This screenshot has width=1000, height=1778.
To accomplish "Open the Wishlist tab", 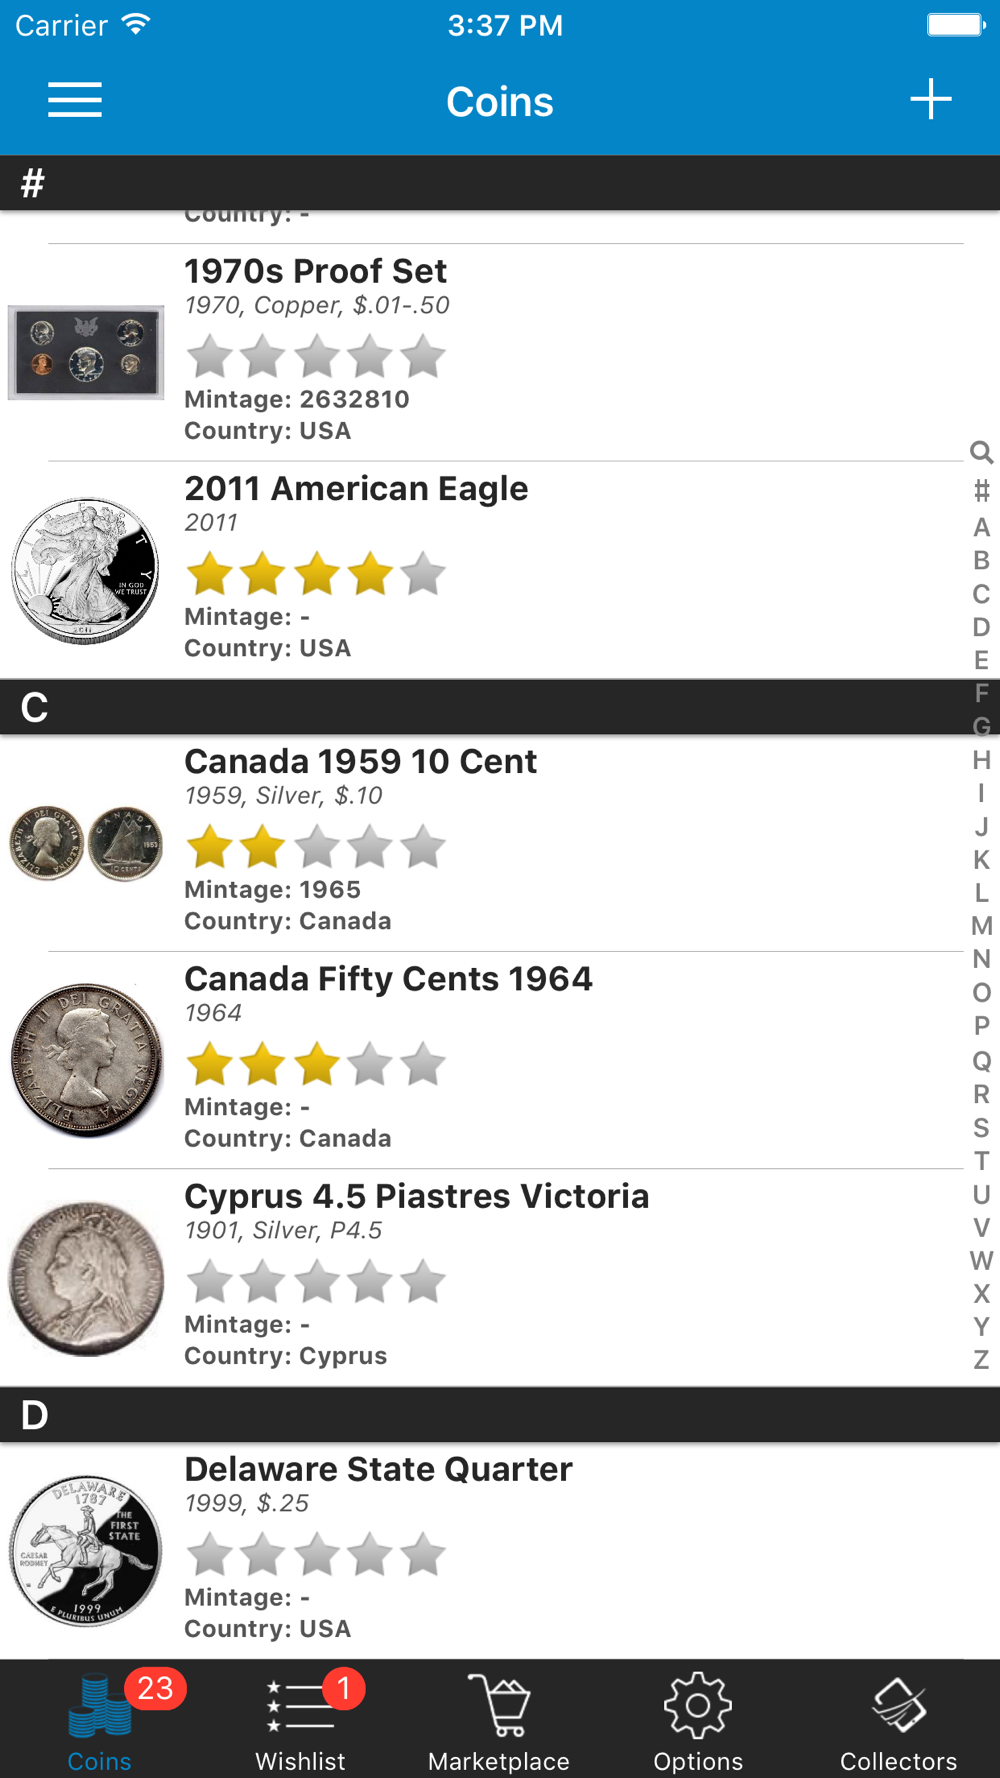I will 300,1720.
